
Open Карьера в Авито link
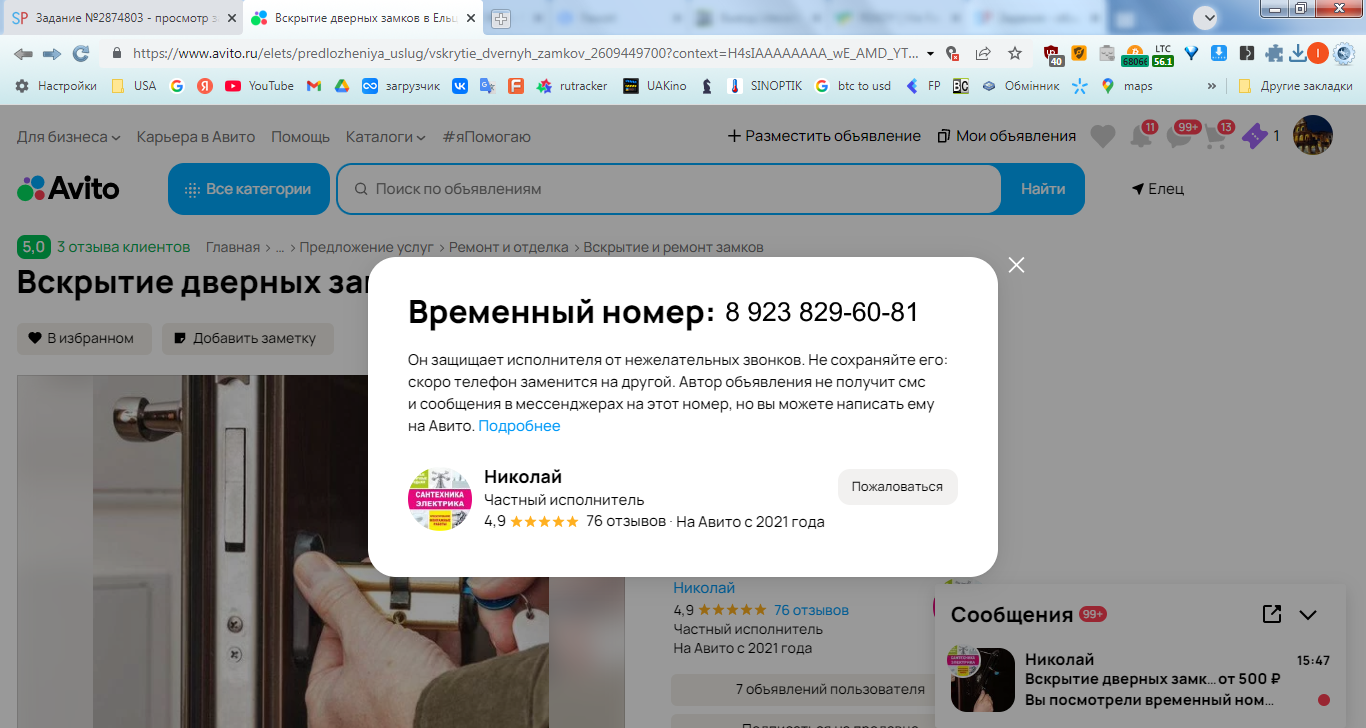[196, 136]
